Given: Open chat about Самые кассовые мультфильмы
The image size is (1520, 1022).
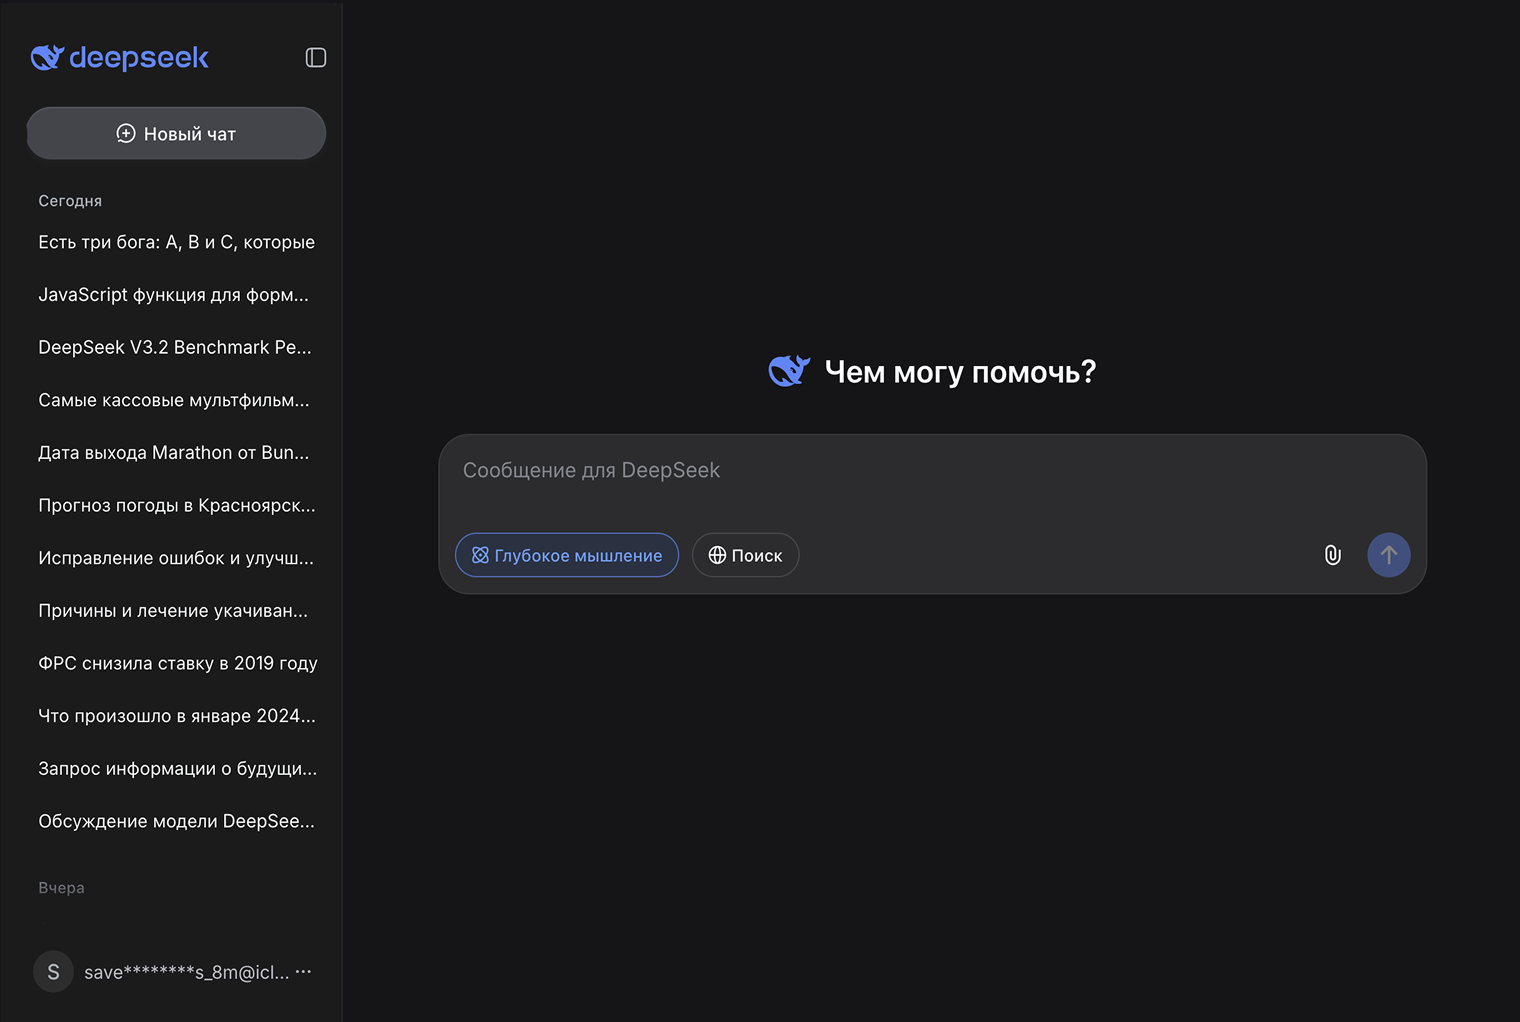Looking at the screenshot, I should pyautogui.click(x=174, y=400).
